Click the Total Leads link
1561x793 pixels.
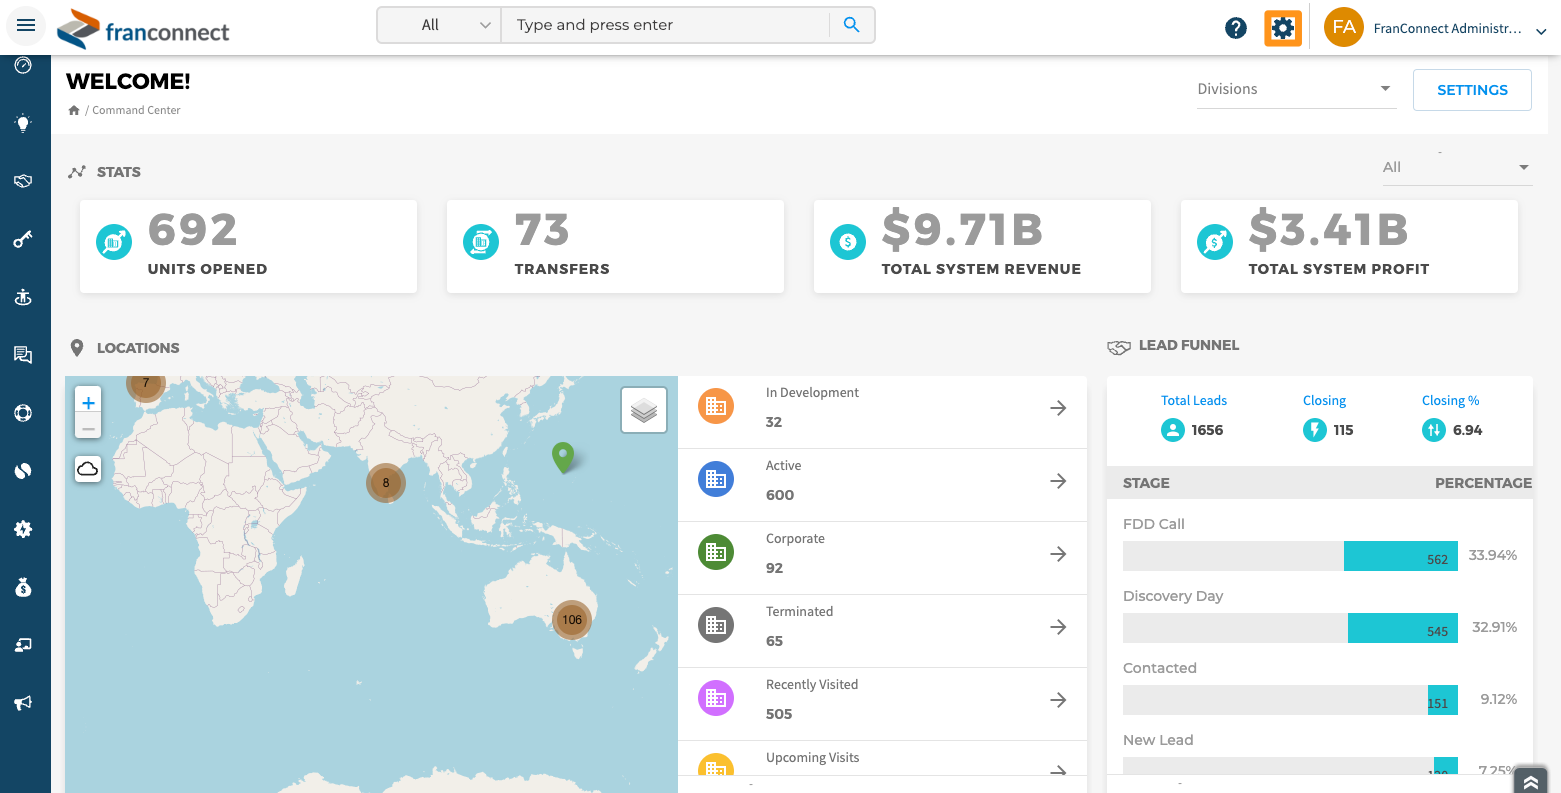tap(1194, 401)
